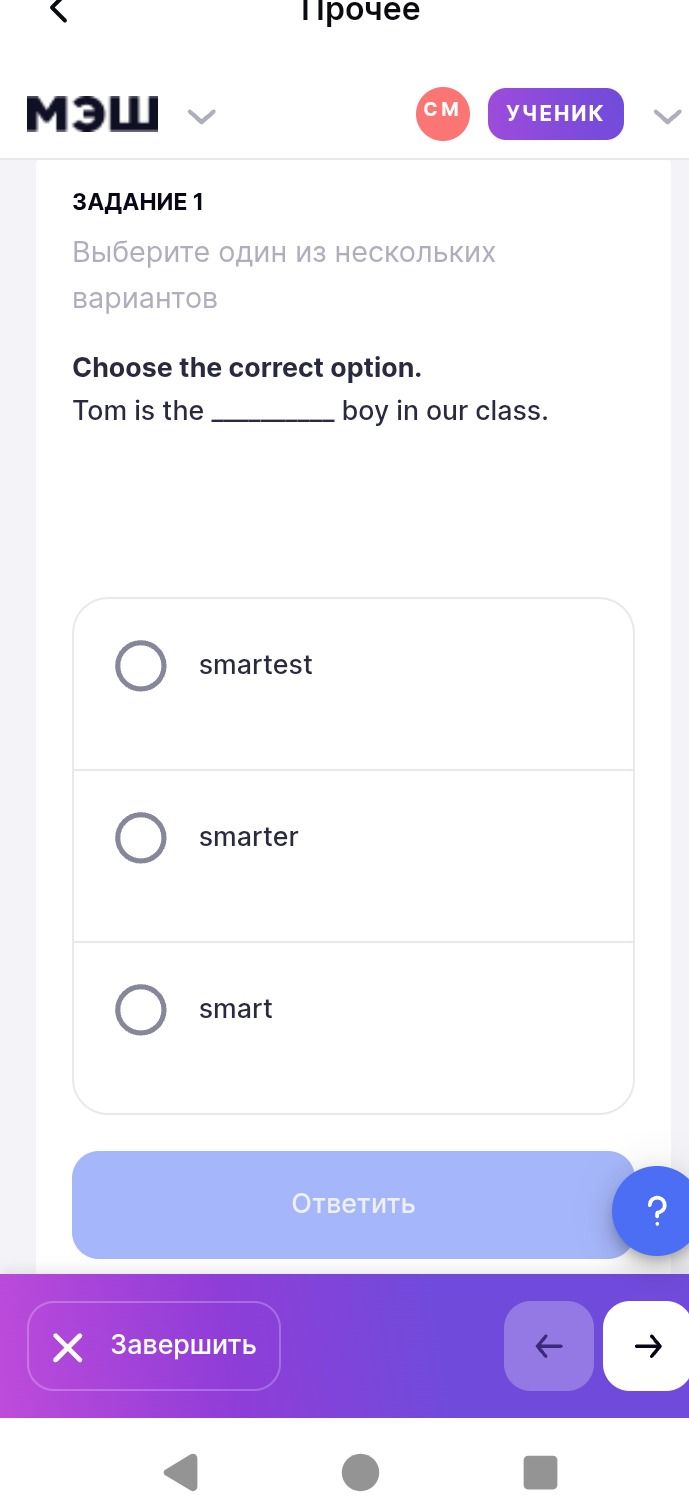Tap the Android home circle
Viewport: 689px width, 1504px height.
pyautogui.click(x=360, y=1472)
